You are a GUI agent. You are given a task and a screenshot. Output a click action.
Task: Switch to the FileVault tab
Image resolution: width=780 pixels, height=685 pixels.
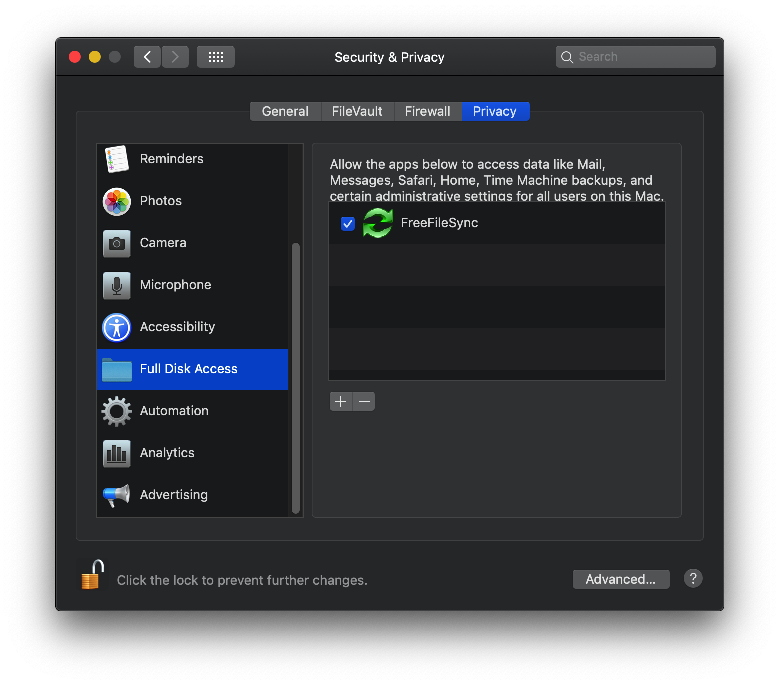point(357,111)
